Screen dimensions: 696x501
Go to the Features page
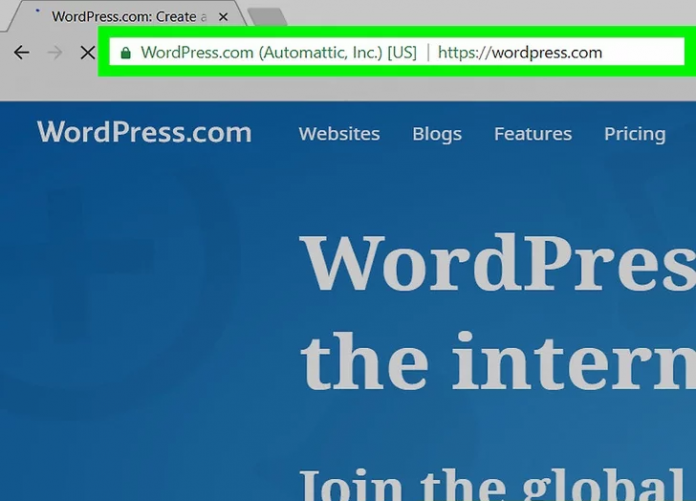pyautogui.click(x=533, y=134)
